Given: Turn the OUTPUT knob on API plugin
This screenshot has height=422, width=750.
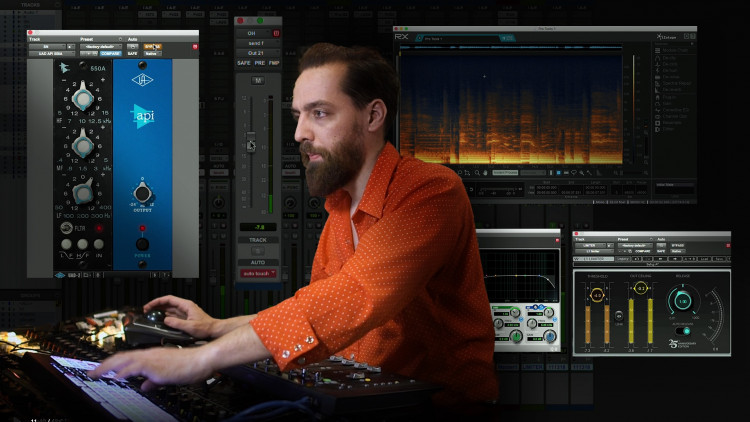Looking at the screenshot, I should point(142,193).
